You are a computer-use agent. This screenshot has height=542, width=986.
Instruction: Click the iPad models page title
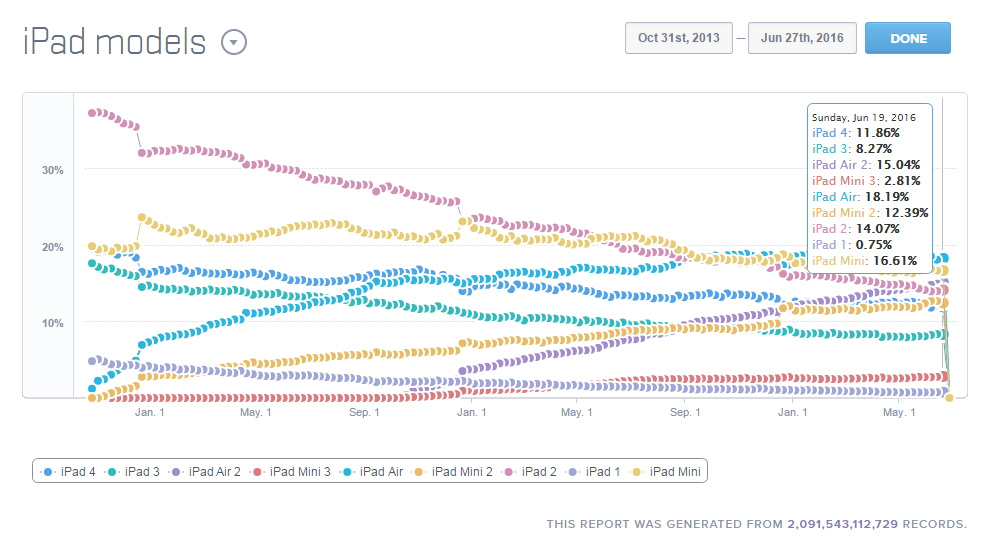point(114,43)
